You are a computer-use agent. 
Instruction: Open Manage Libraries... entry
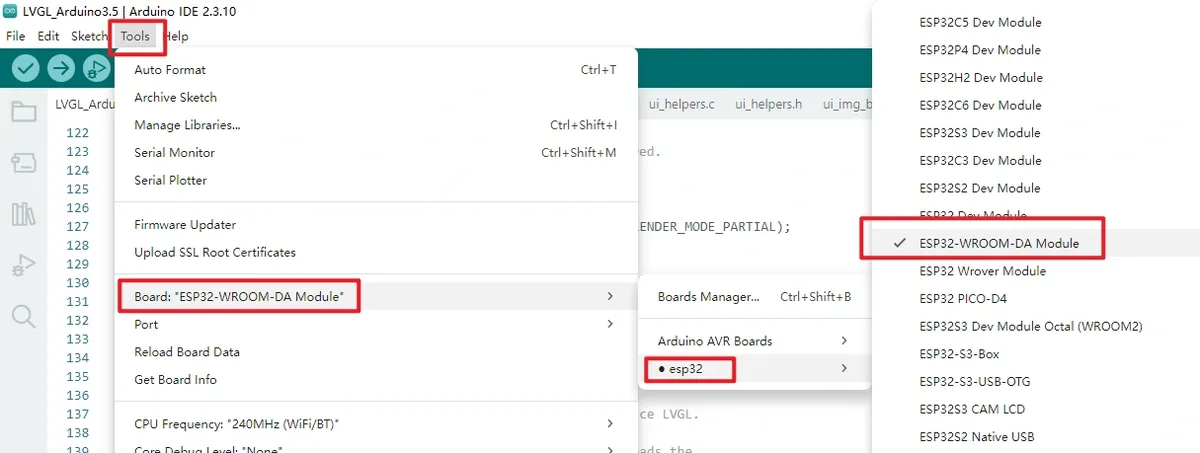coord(376,125)
